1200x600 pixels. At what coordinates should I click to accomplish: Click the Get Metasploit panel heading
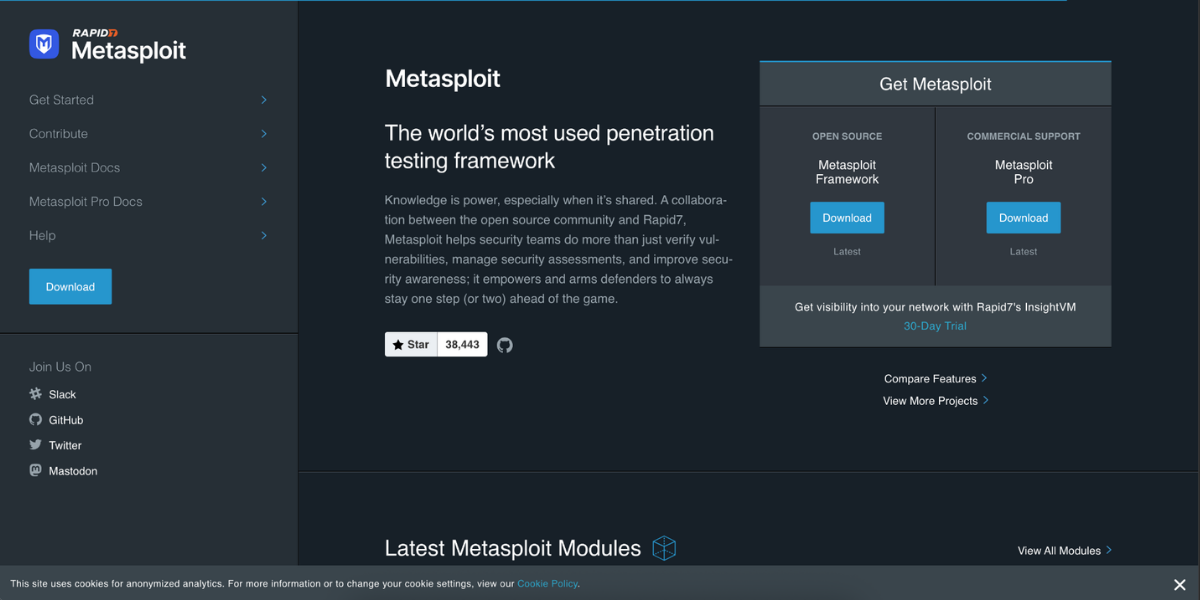pyautogui.click(x=935, y=84)
